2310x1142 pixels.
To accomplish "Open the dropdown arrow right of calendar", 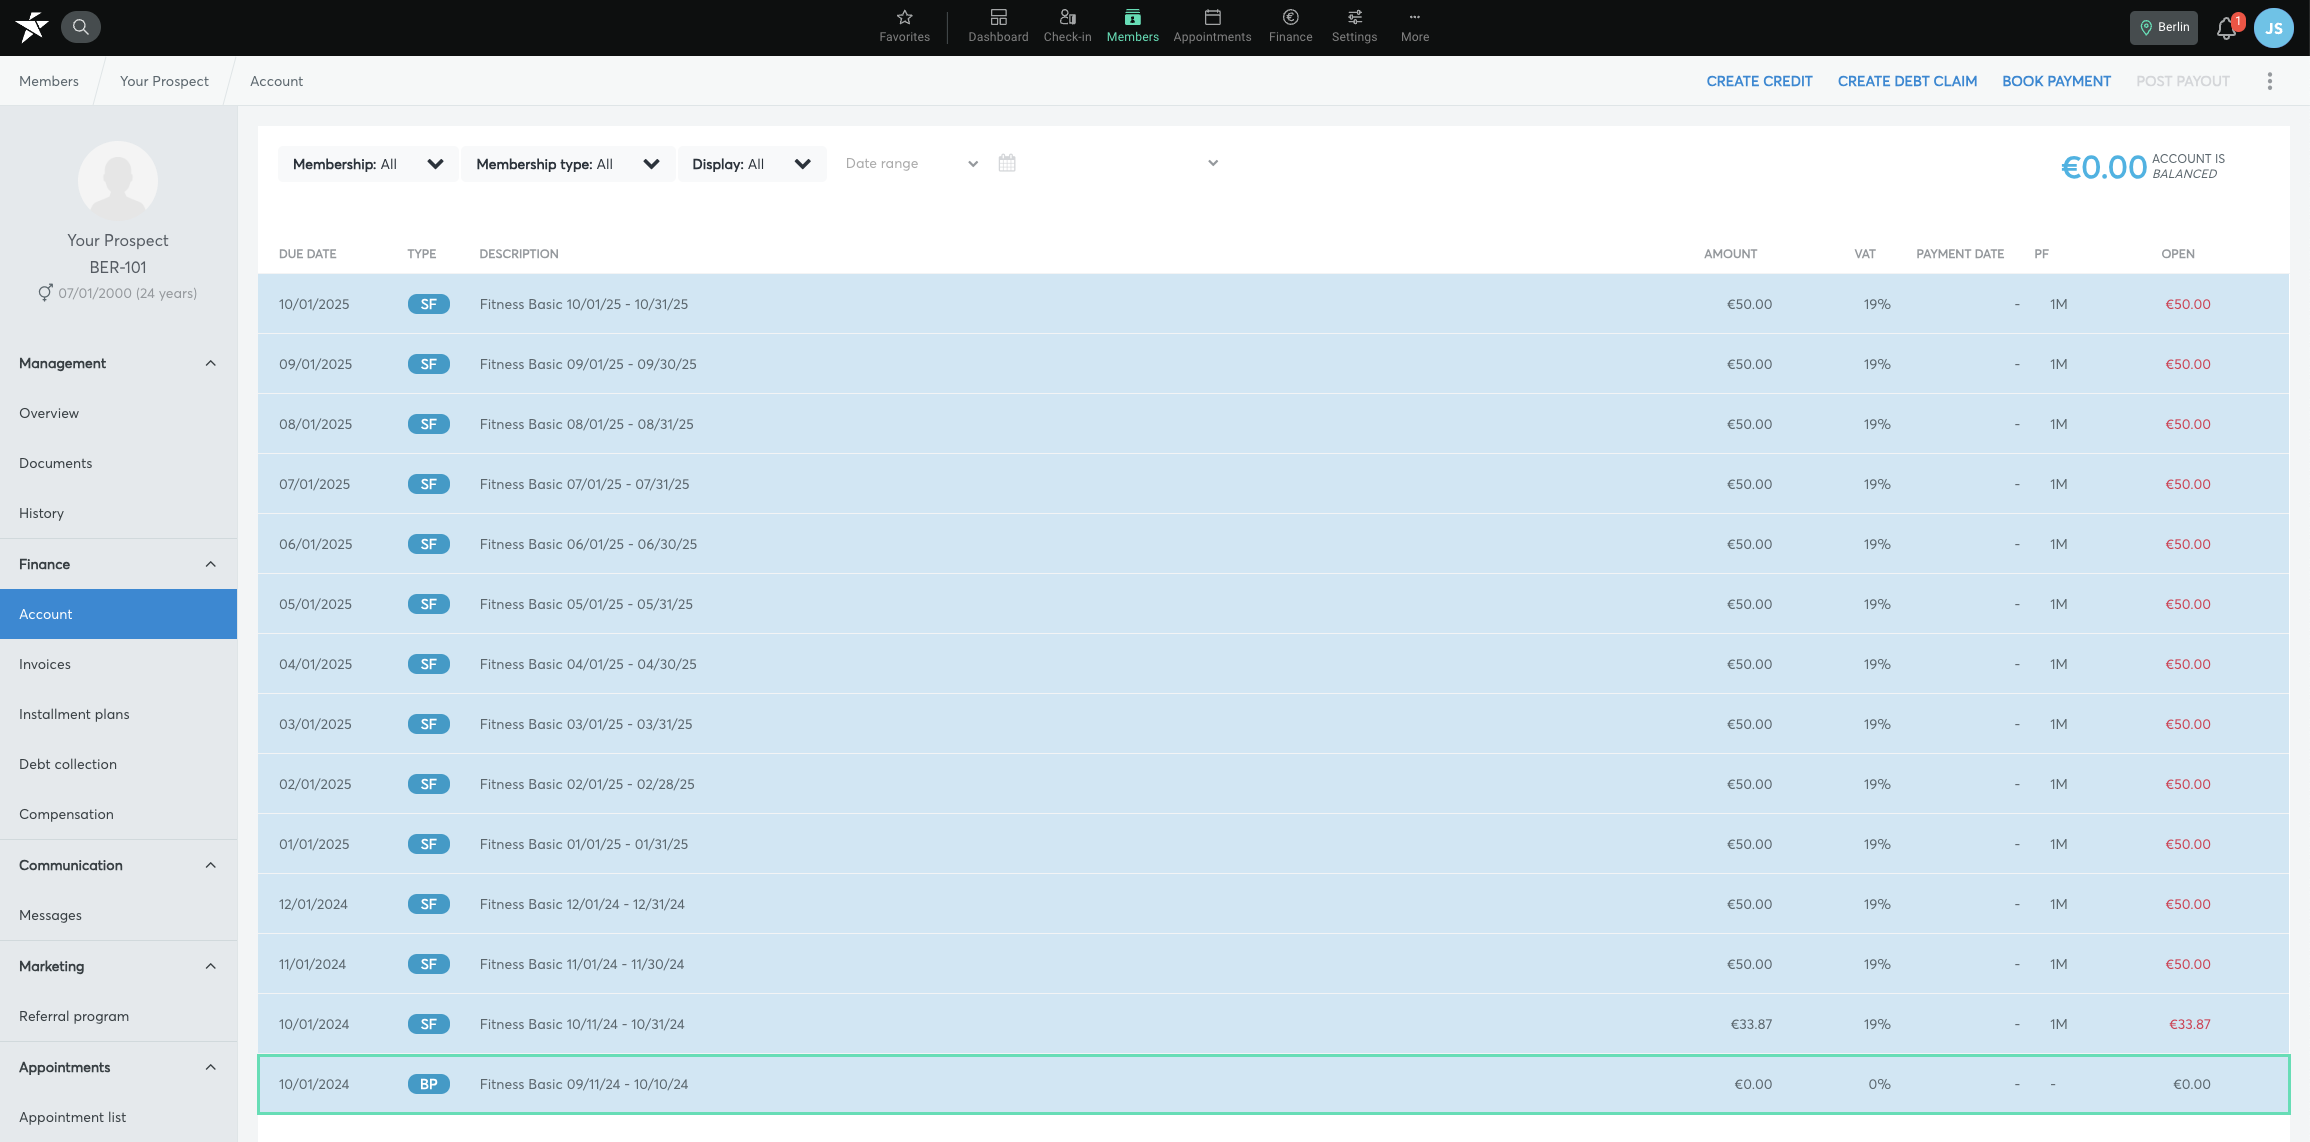I will tap(1212, 163).
